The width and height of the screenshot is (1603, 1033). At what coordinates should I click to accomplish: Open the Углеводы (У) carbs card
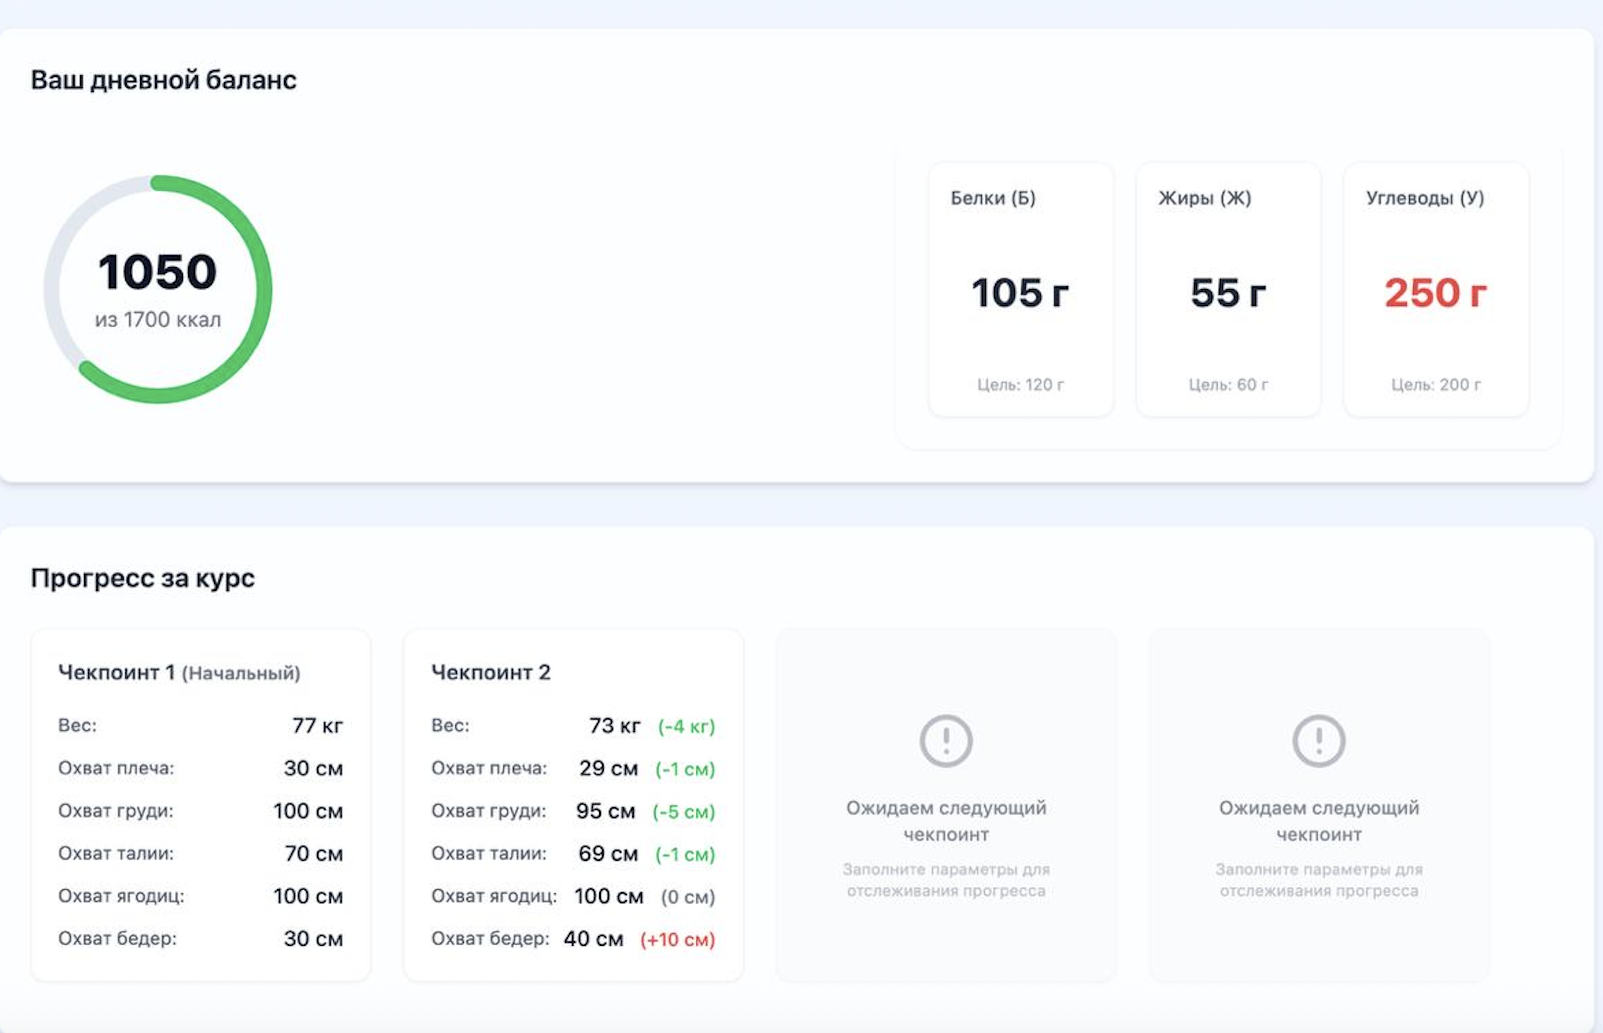click(1435, 290)
